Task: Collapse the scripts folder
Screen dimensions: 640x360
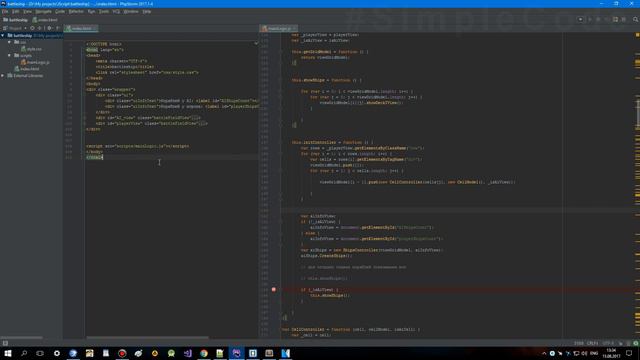Action: pyautogui.click(x=9, y=55)
